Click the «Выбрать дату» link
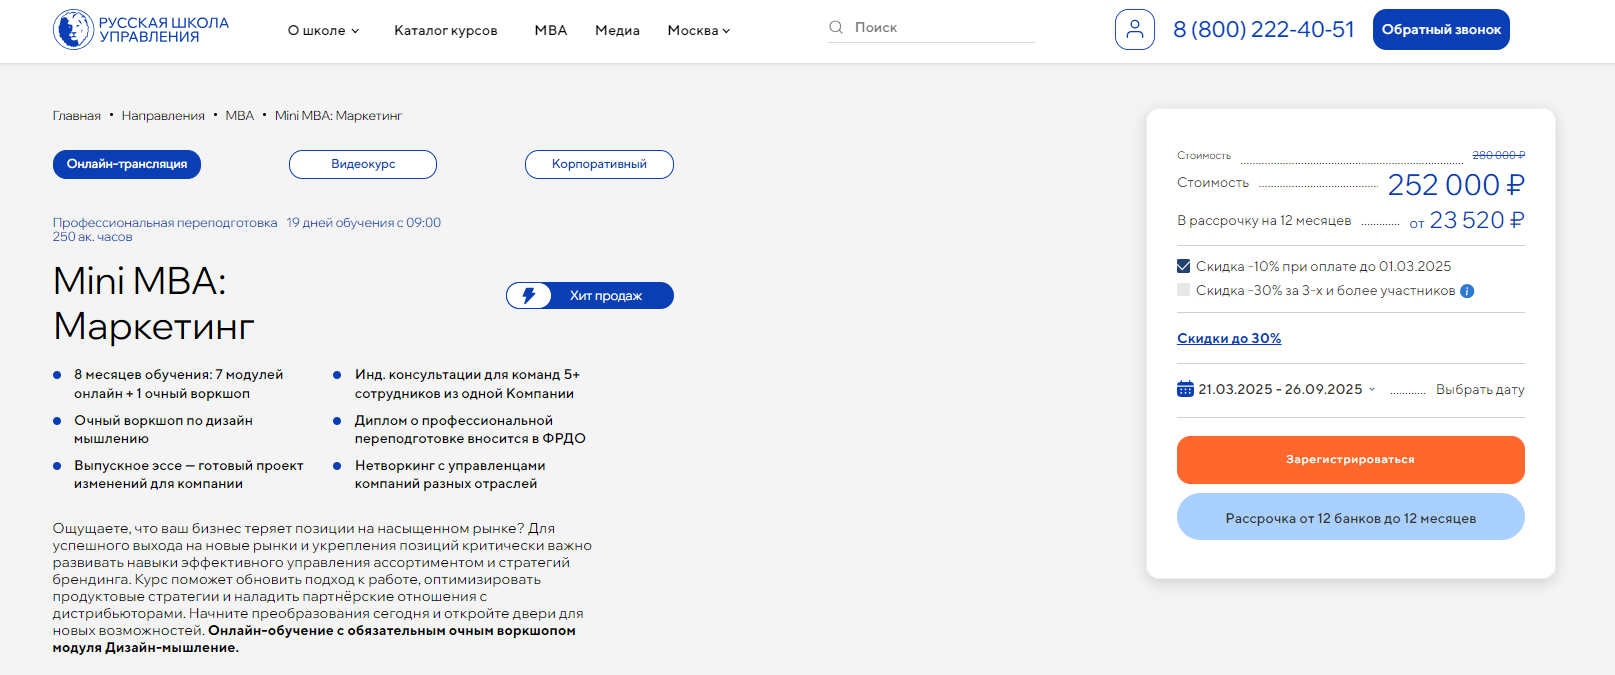1615x675 pixels. tap(1480, 390)
